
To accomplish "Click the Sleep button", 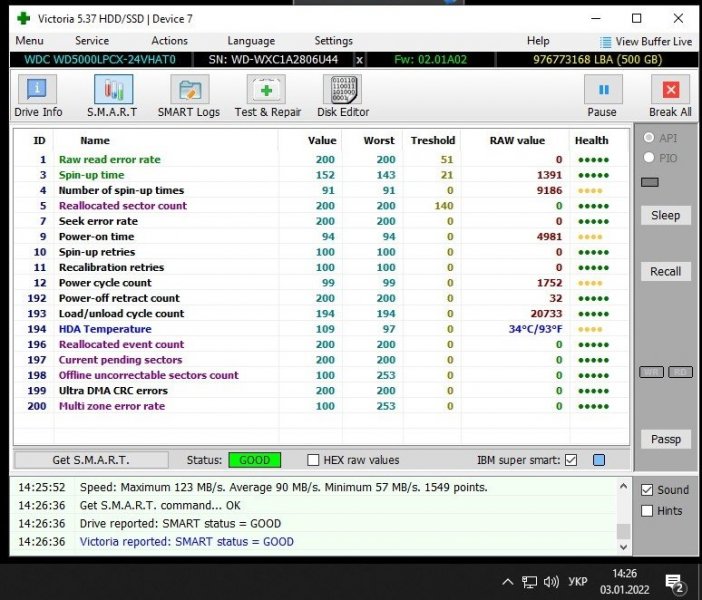I will point(665,215).
